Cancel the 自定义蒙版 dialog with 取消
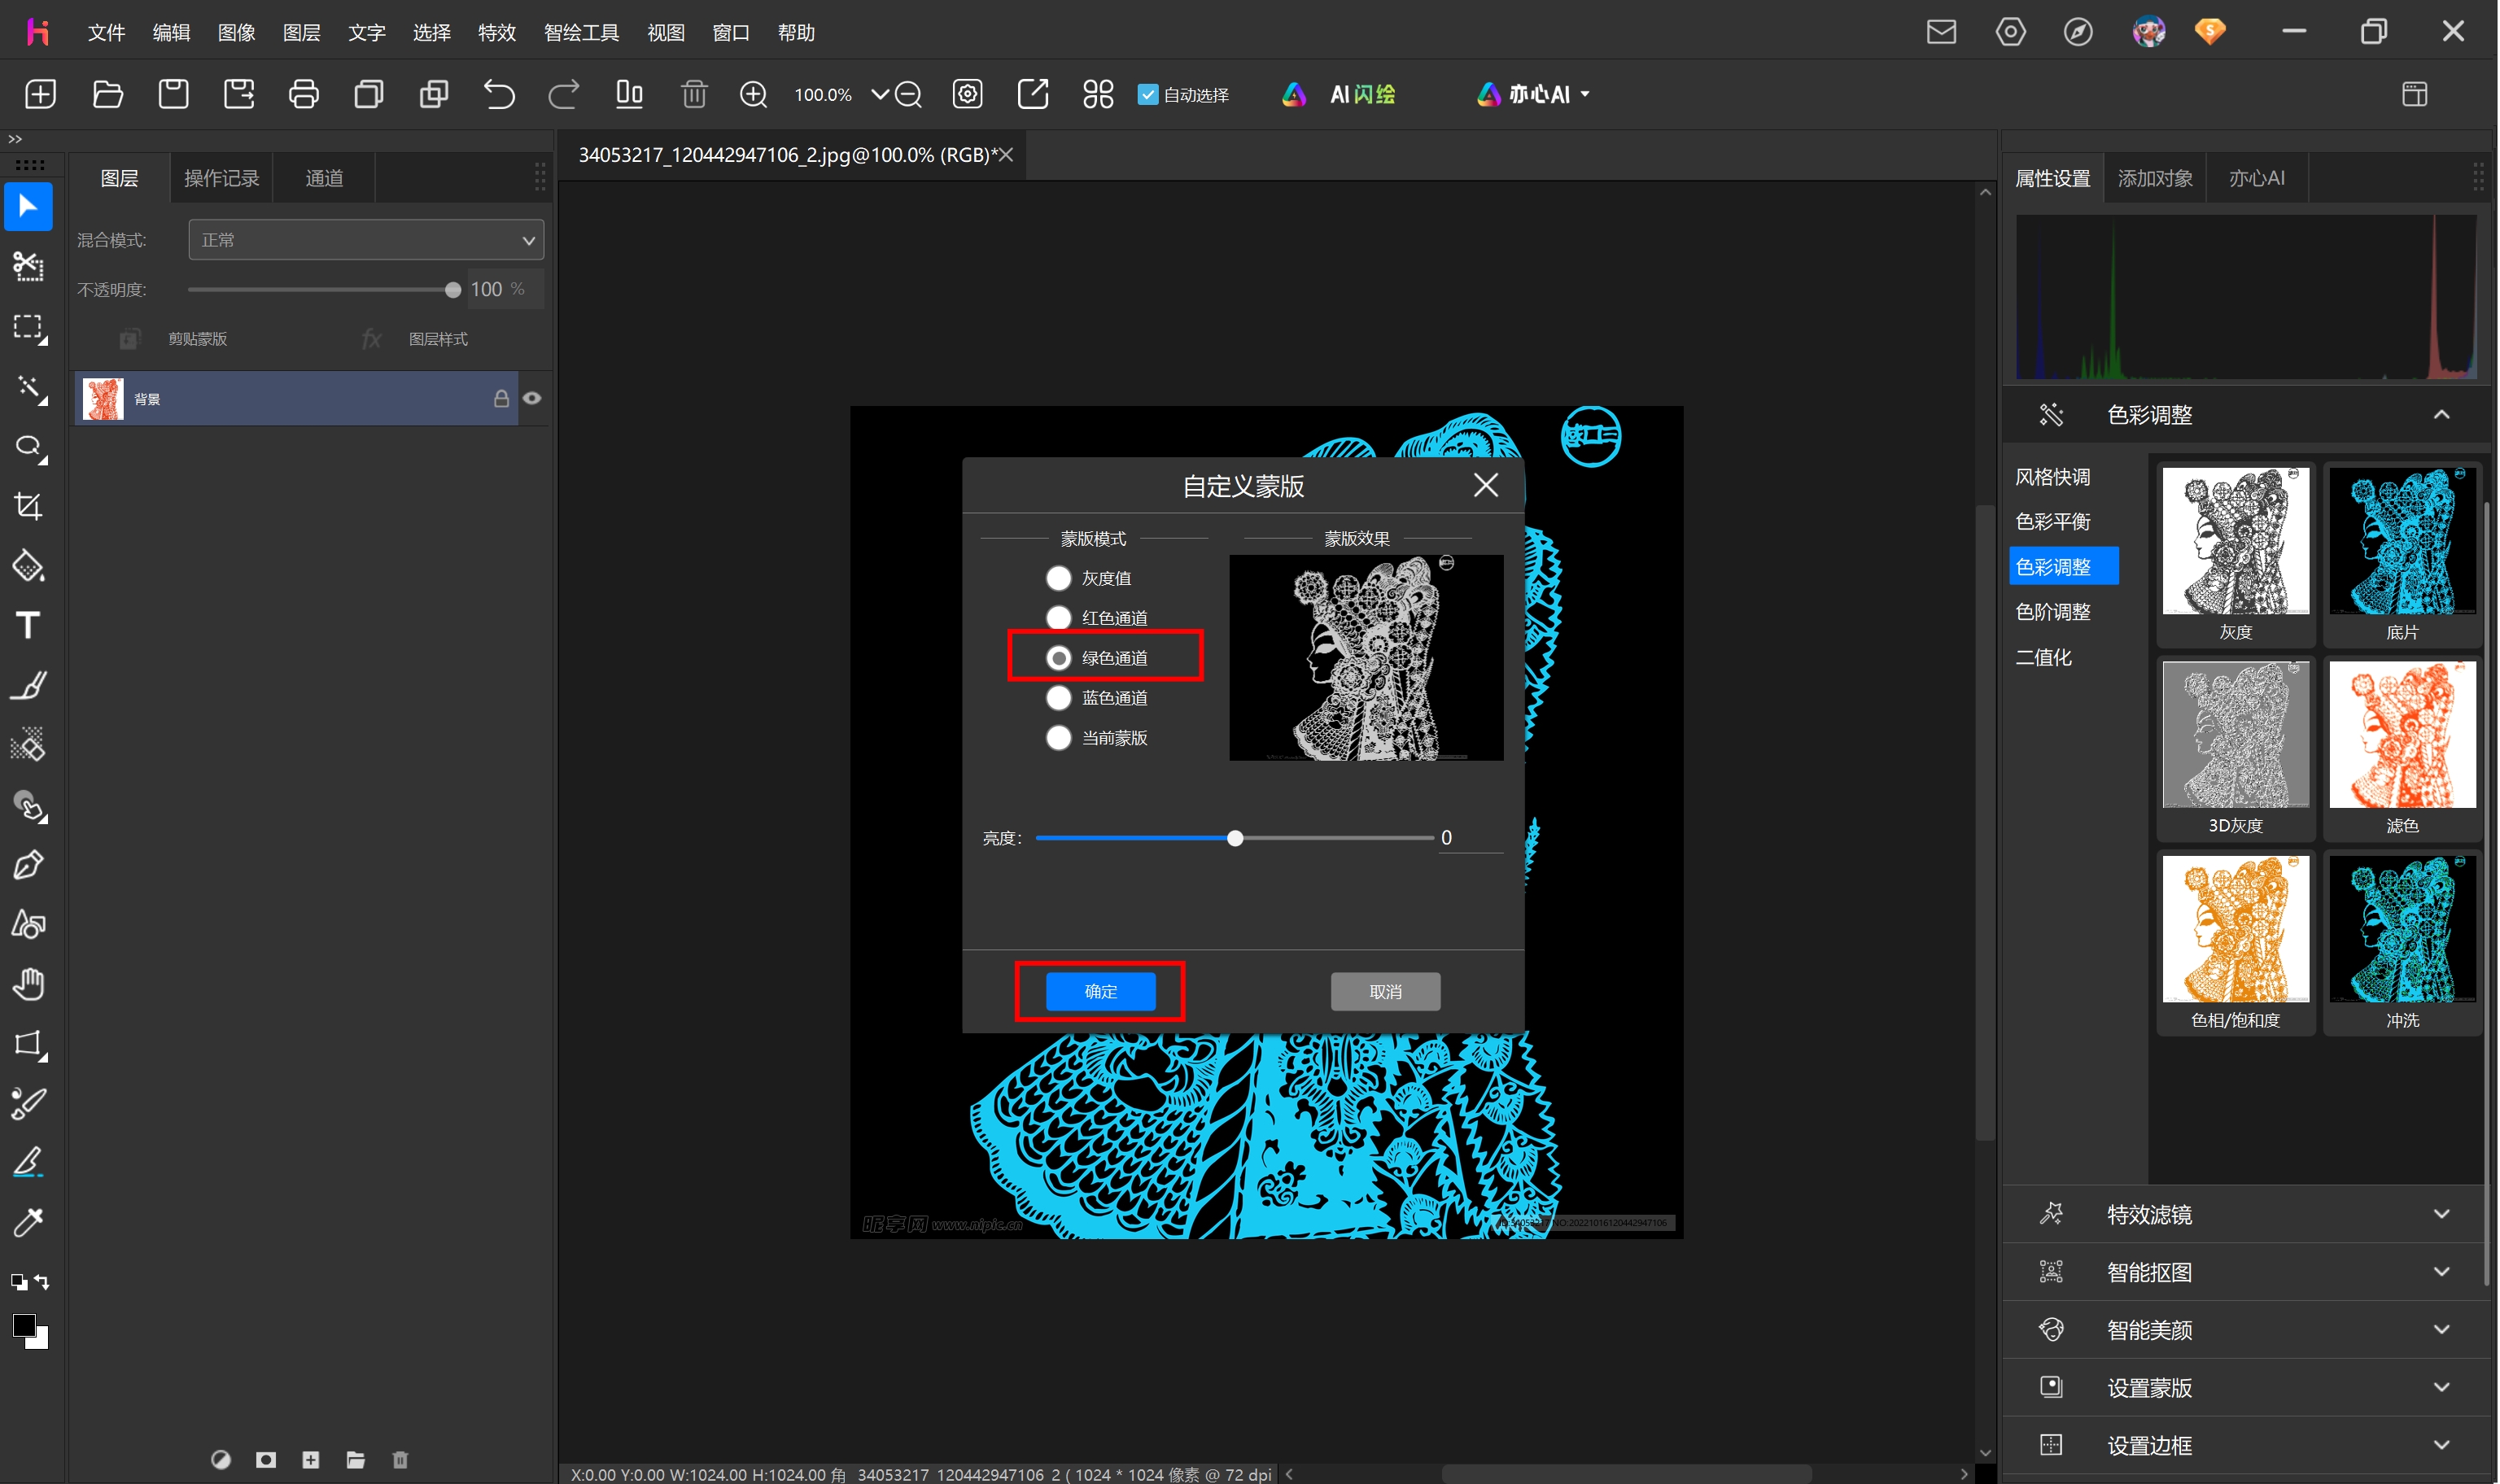2500x1484 pixels. 1385,992
